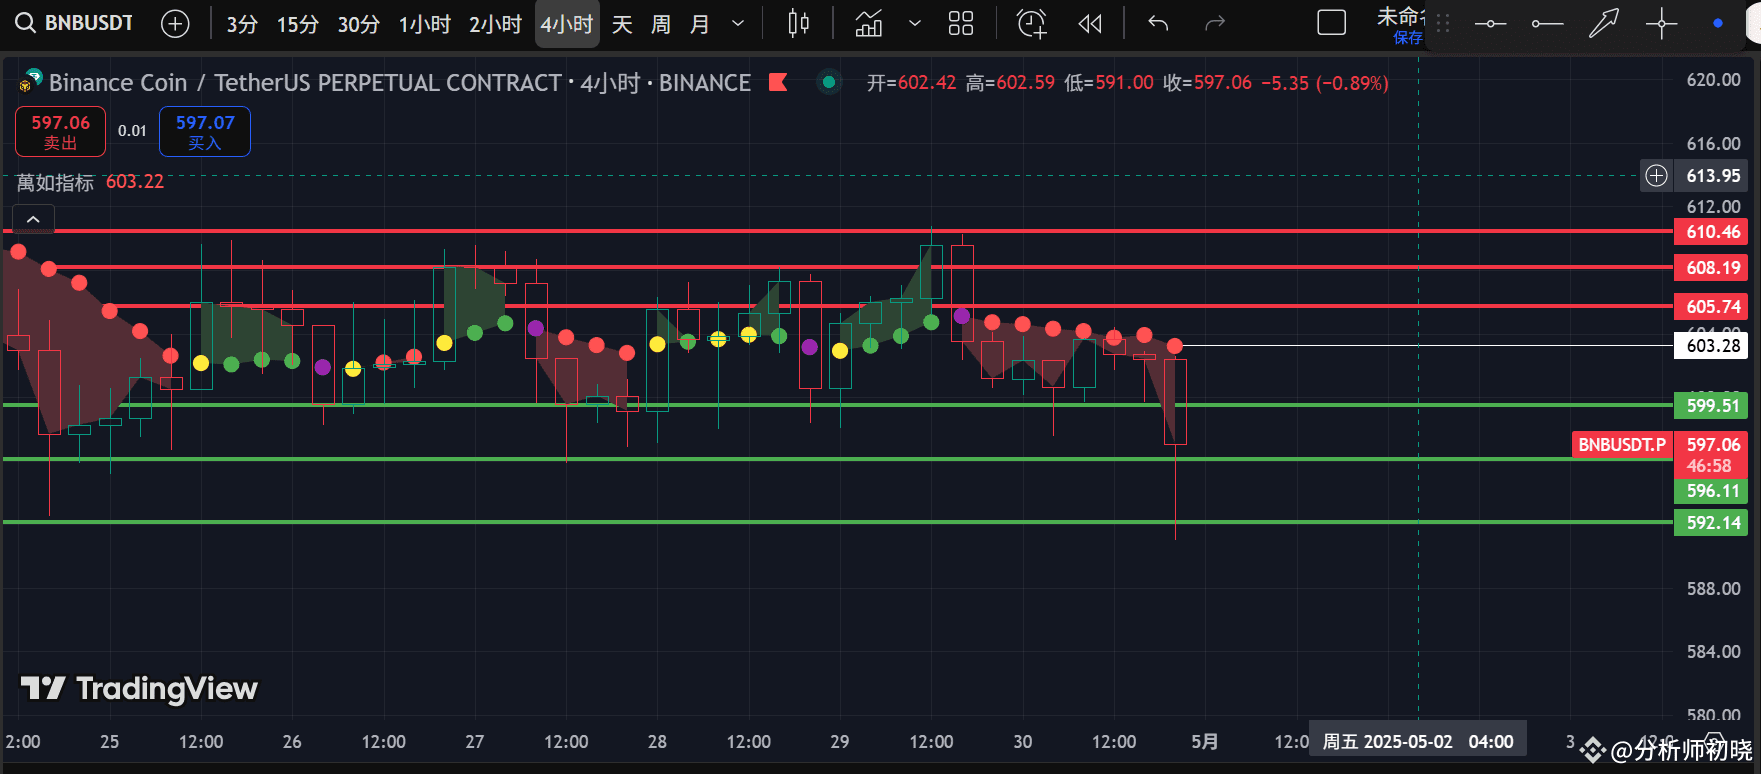The height and width of the screenshot is (774, 1761).
Task: Click the 592.14 green support price label
Action: pos(1711,523)
